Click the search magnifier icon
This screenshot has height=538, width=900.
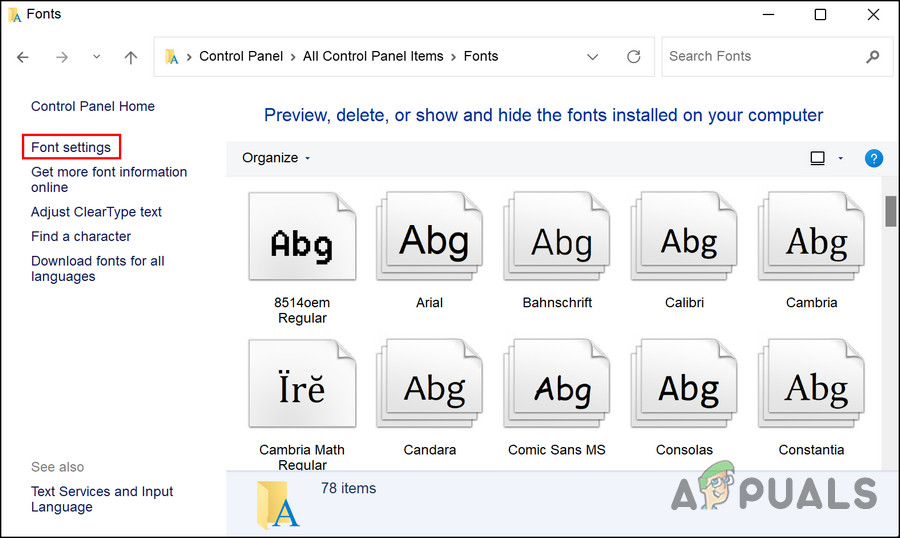point(872,56)
